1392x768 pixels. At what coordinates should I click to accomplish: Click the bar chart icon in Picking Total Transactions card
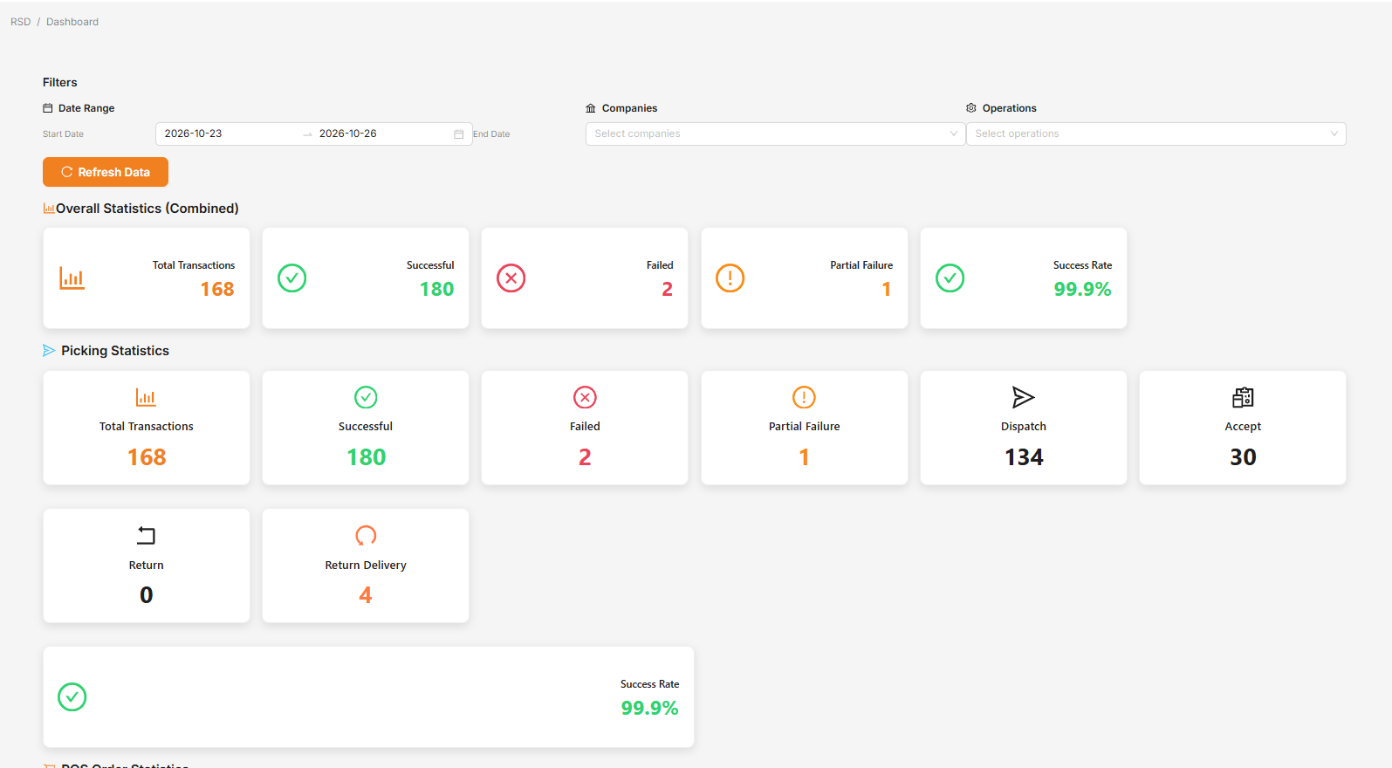coord(146,398)
